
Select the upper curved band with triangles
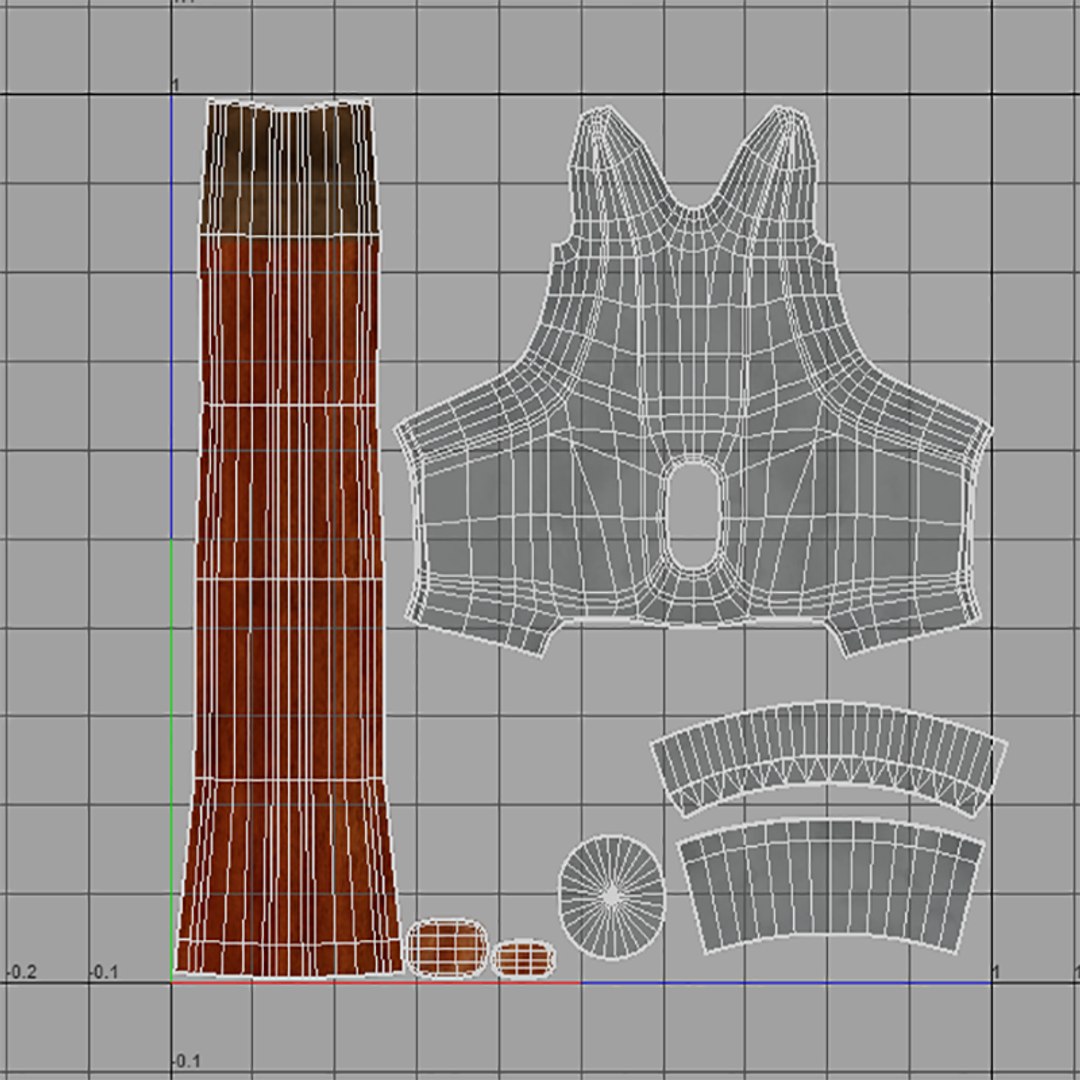tap(829, 758)
